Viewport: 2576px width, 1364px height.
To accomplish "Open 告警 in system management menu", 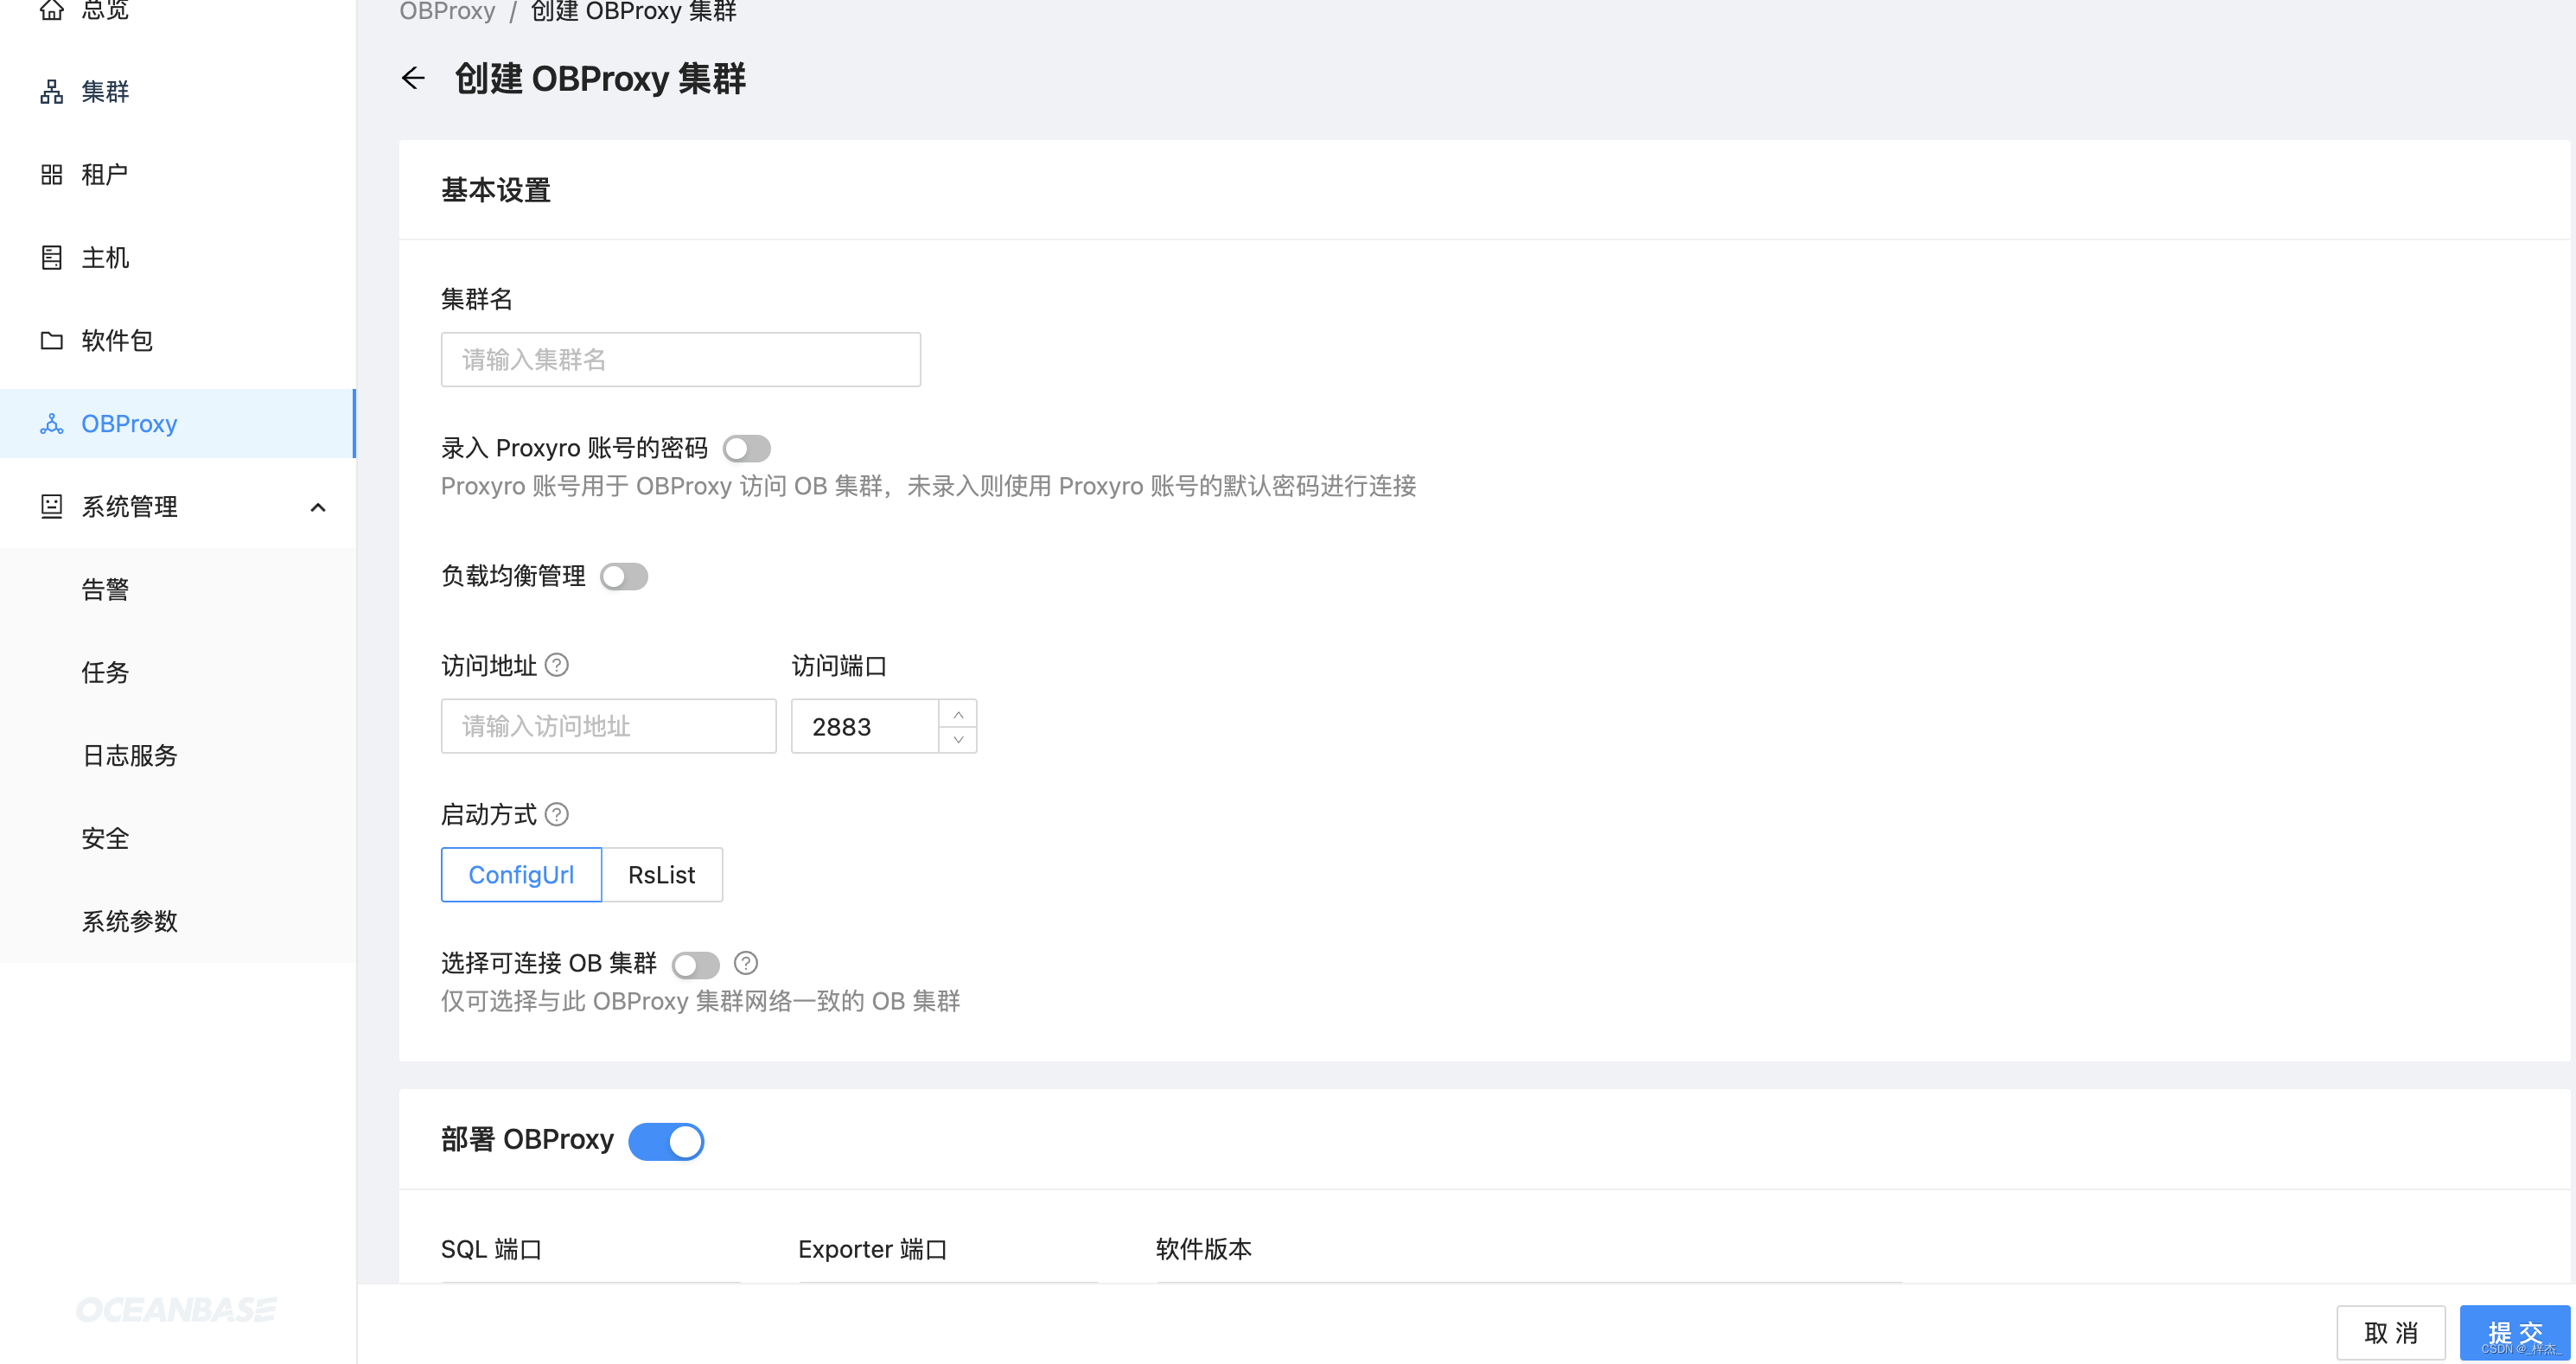I will pos(105,590).
